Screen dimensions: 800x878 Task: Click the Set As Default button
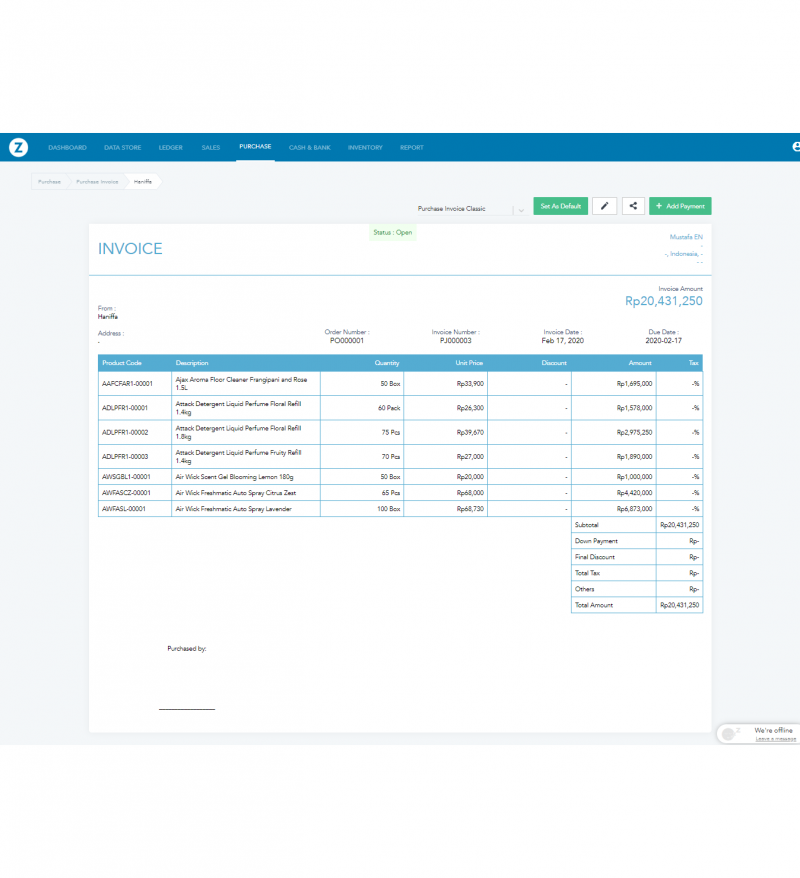point(561,205)
